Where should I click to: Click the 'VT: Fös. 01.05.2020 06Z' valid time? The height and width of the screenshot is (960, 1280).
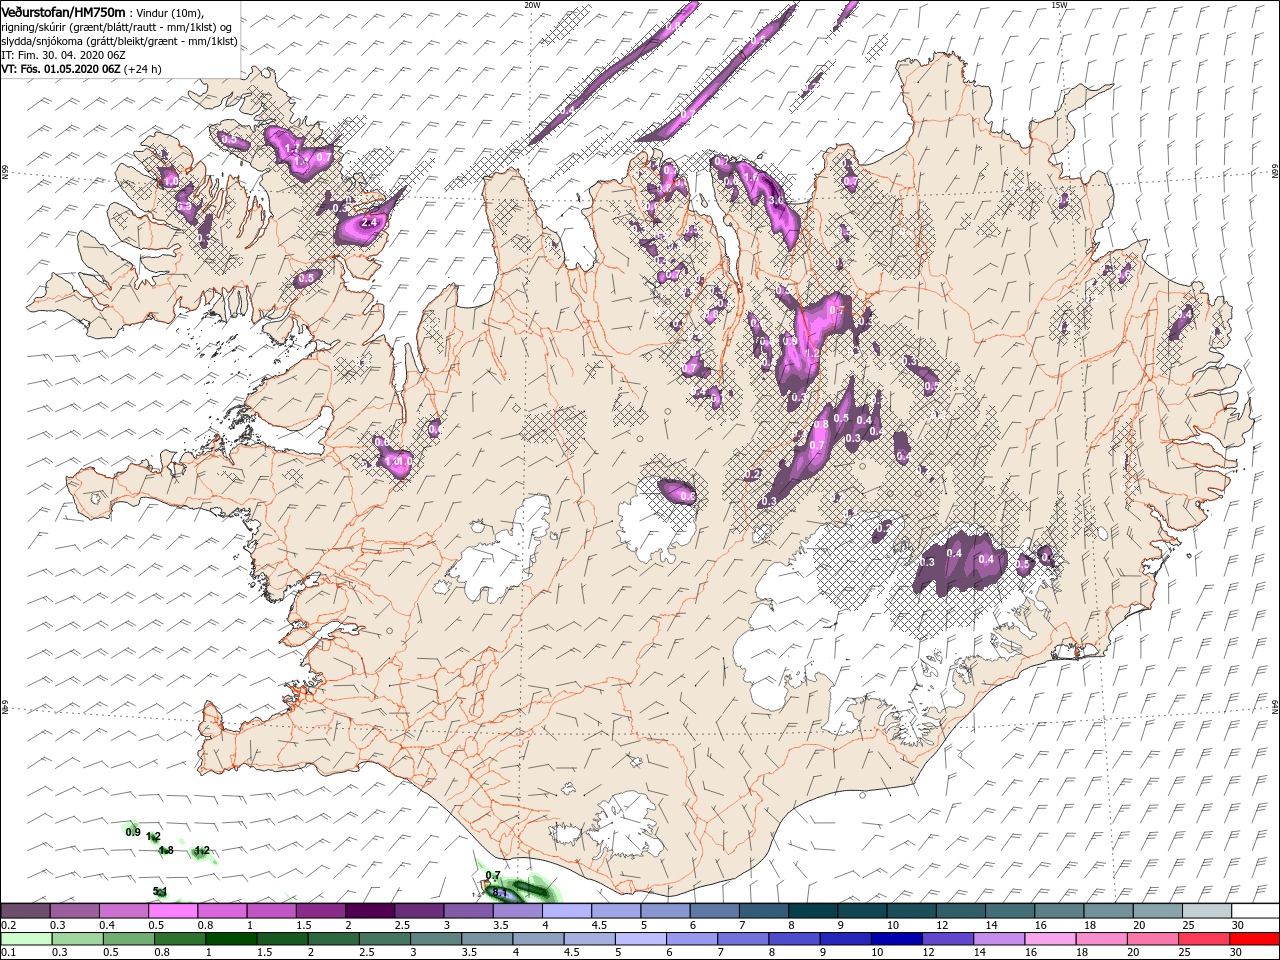[60, 69]
